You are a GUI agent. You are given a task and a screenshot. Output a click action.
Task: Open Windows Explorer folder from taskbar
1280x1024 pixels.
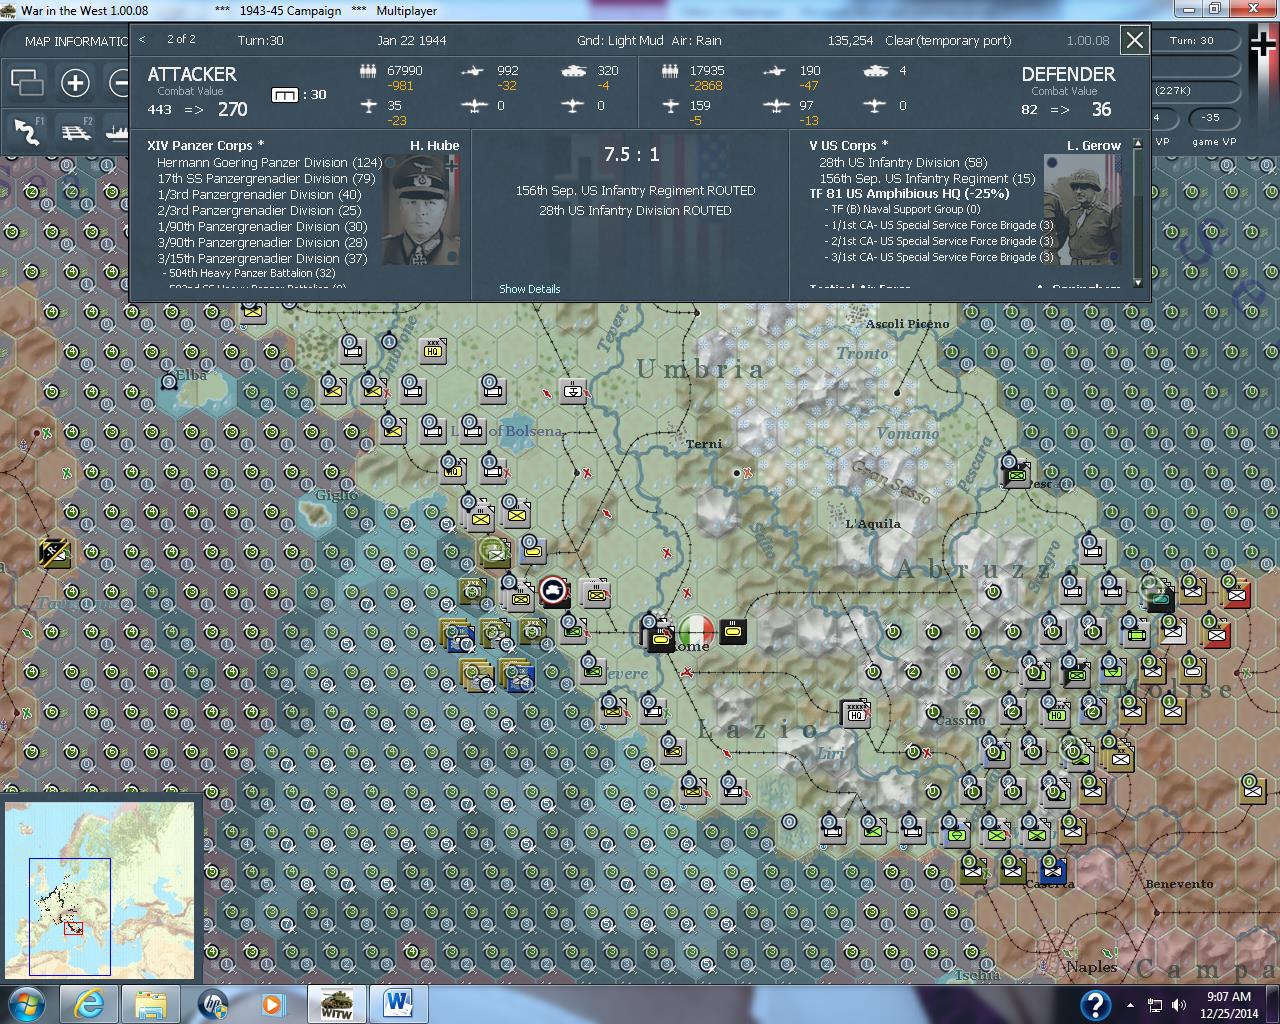coord(151,1003)
